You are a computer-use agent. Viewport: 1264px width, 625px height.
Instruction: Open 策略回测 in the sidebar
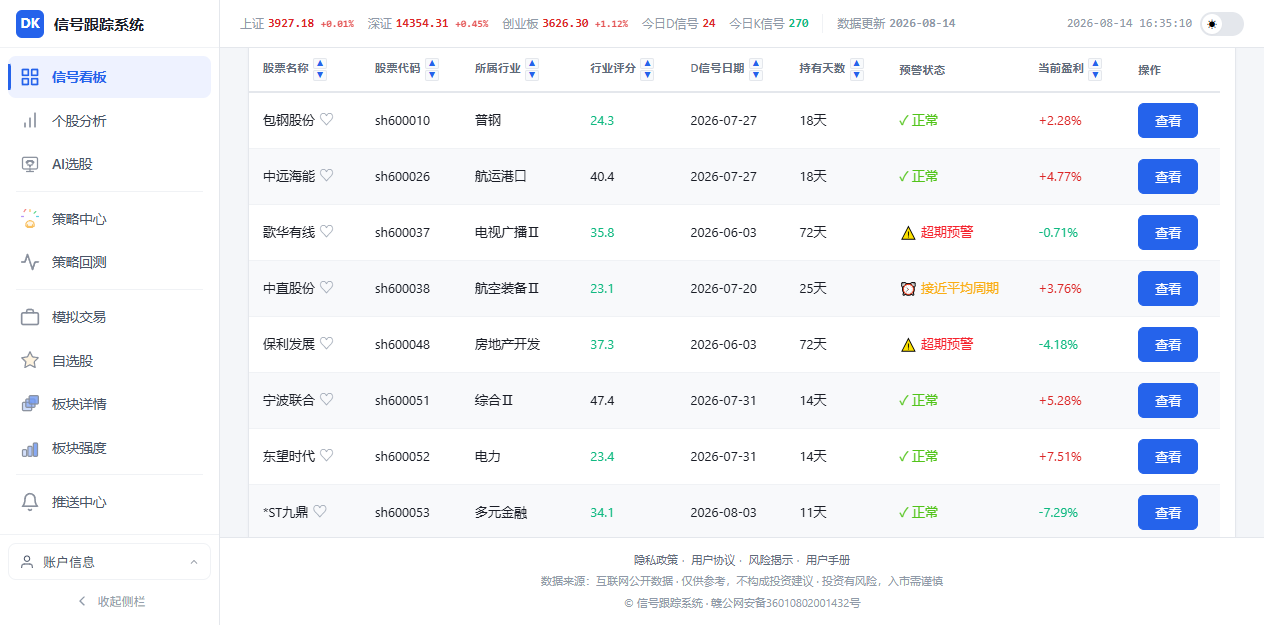[110, 262]
